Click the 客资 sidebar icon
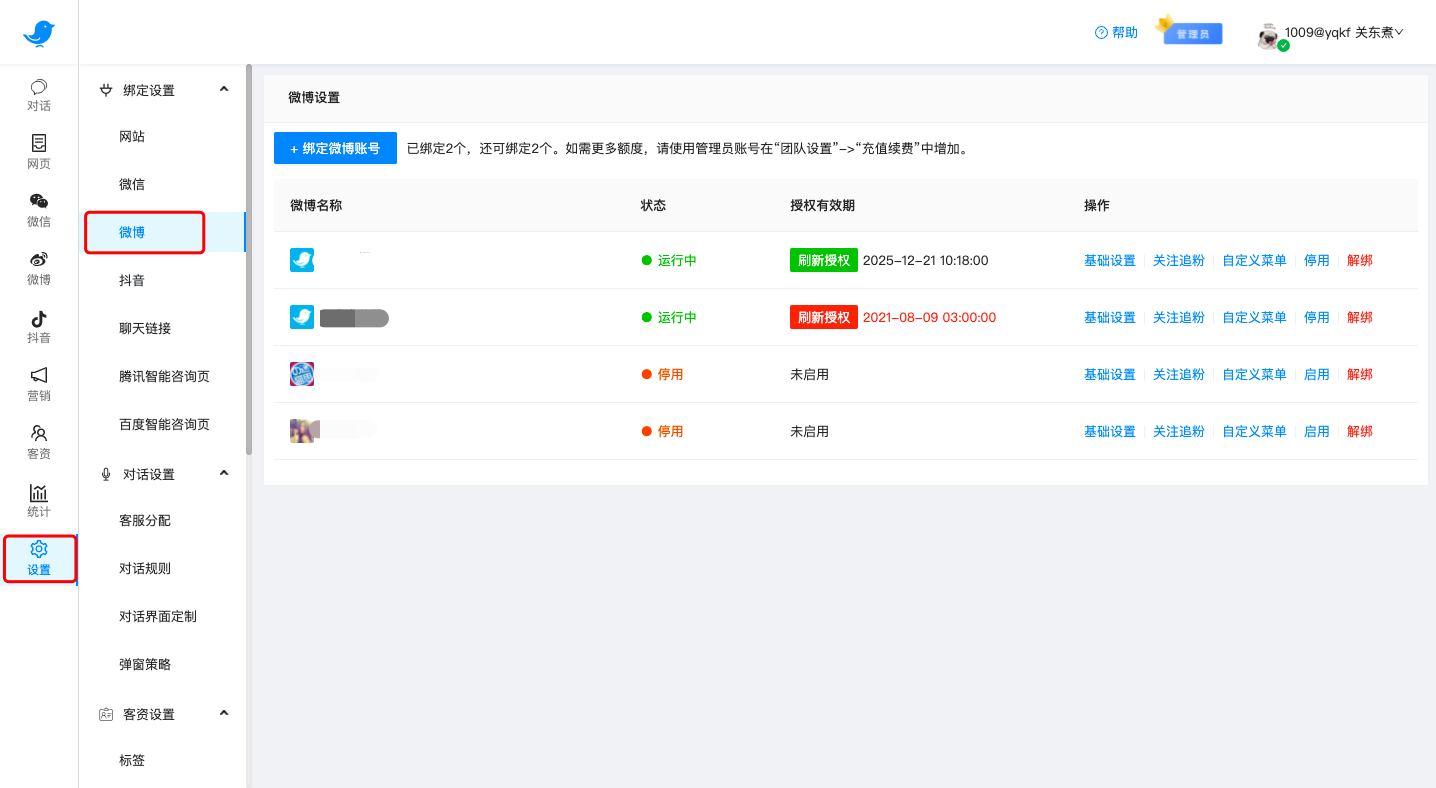The image size is (1436, 788). [x=38, y=443]
